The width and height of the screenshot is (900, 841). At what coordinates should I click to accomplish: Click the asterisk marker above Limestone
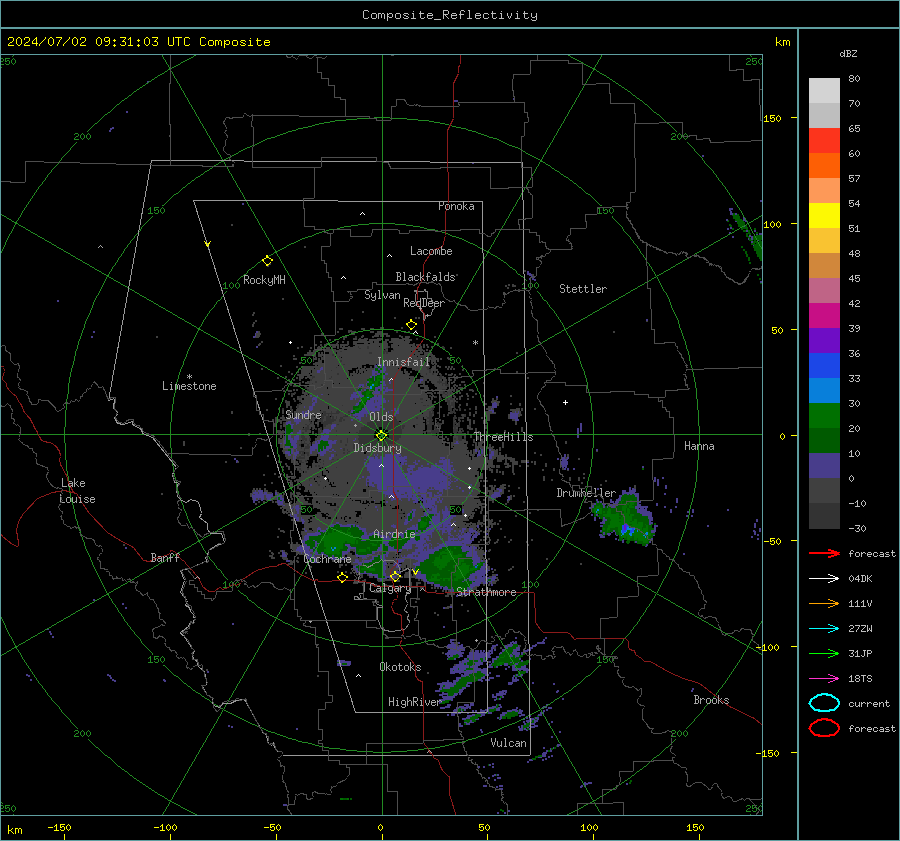point(189,377)
